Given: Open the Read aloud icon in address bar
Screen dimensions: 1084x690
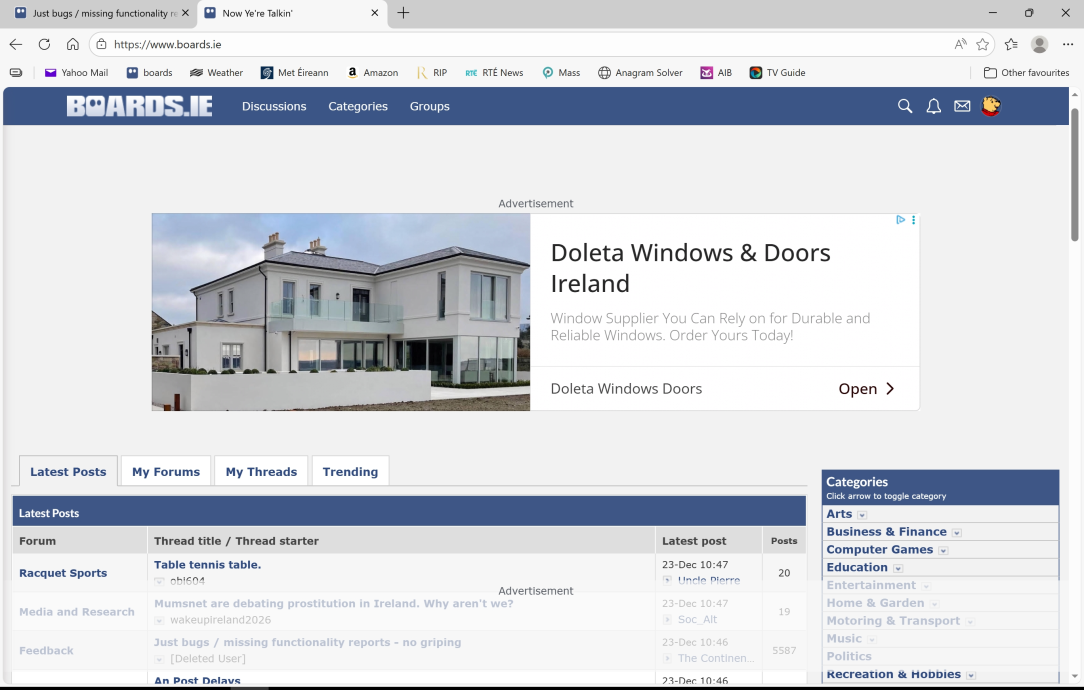Looking at the screenshot, I should 960,44.
